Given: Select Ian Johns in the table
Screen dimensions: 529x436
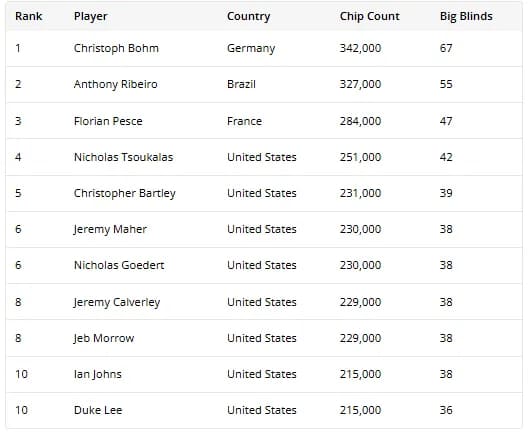Looking at the screenshot, I should [x=98, y=374].
